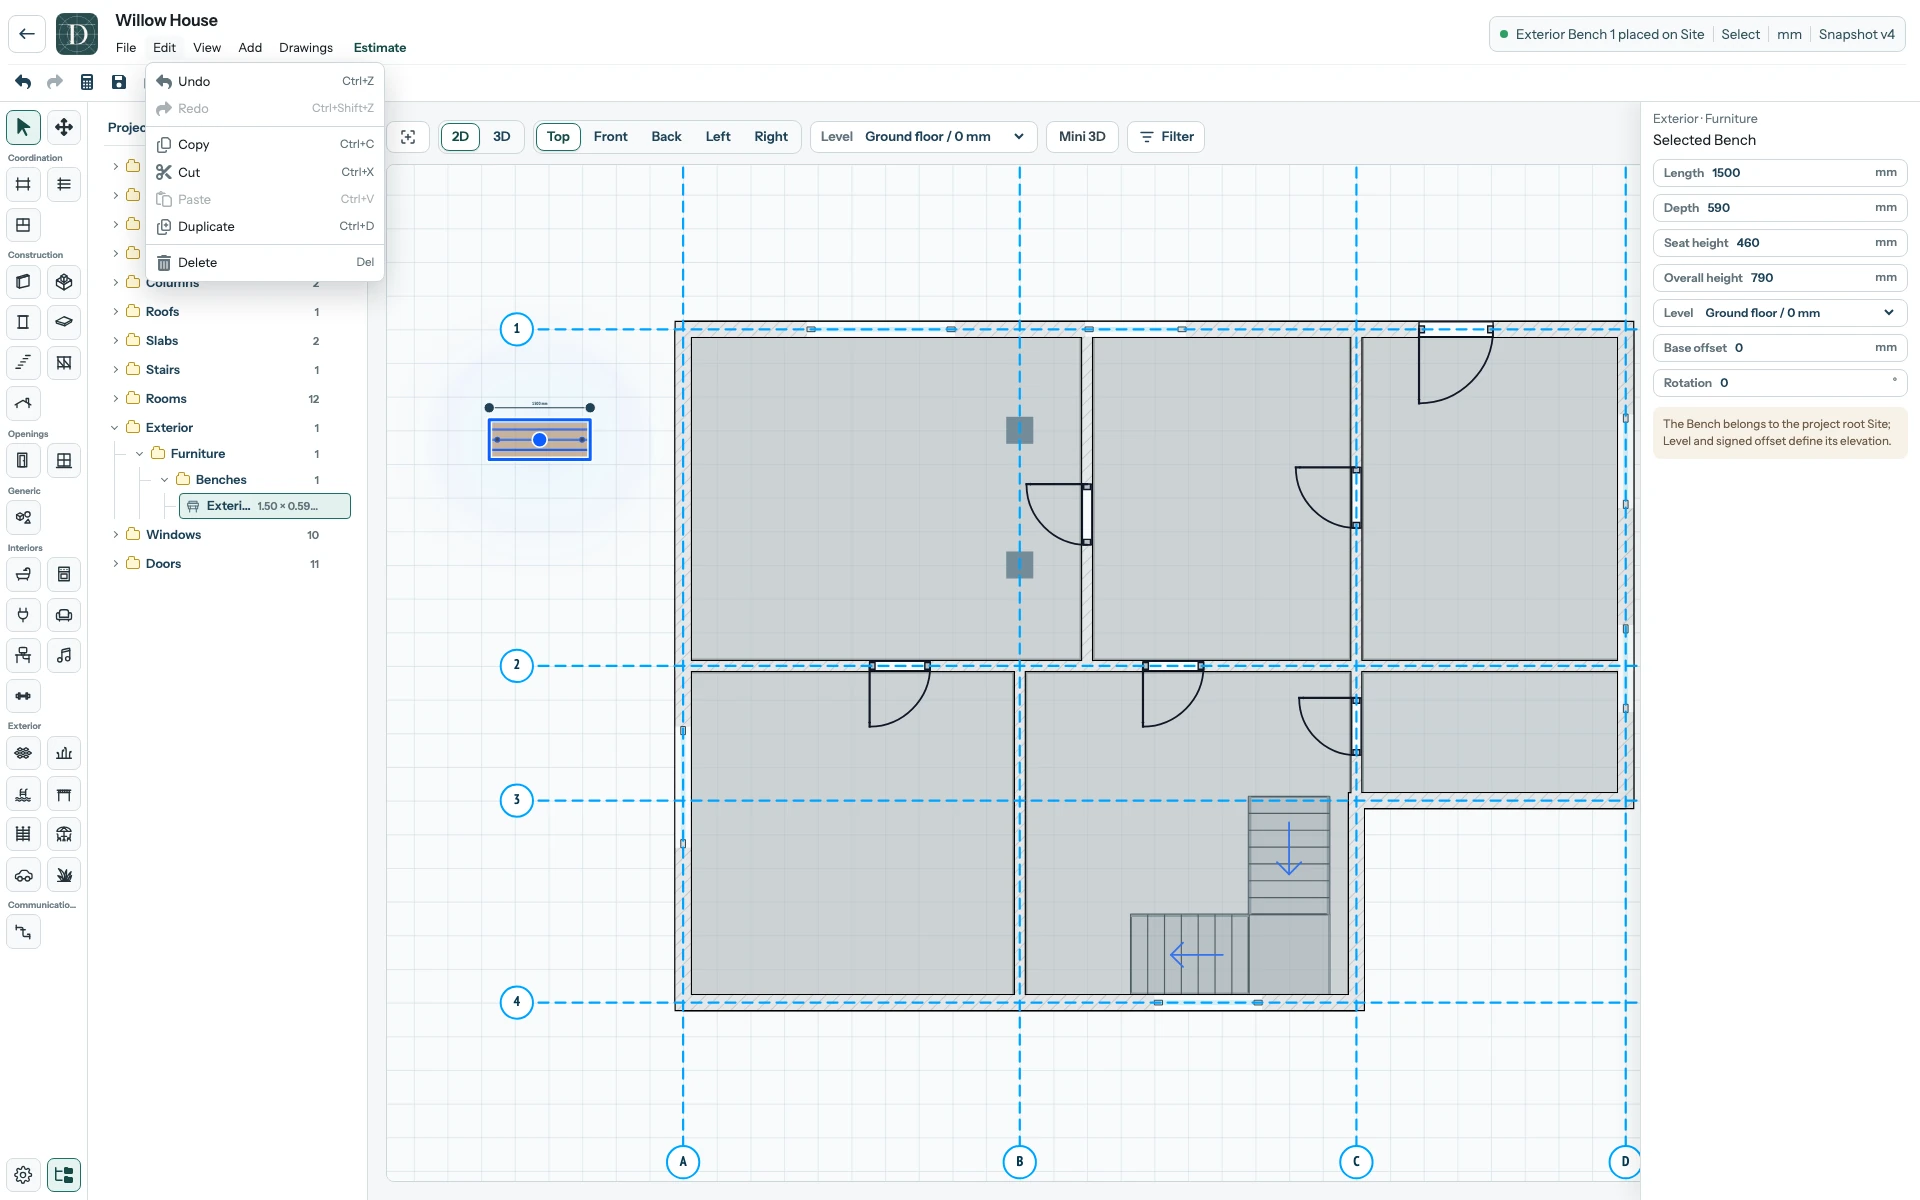This screenshot has height=1200, width=1920.
Task: Expand the Roofs folder
Action: 116,312
